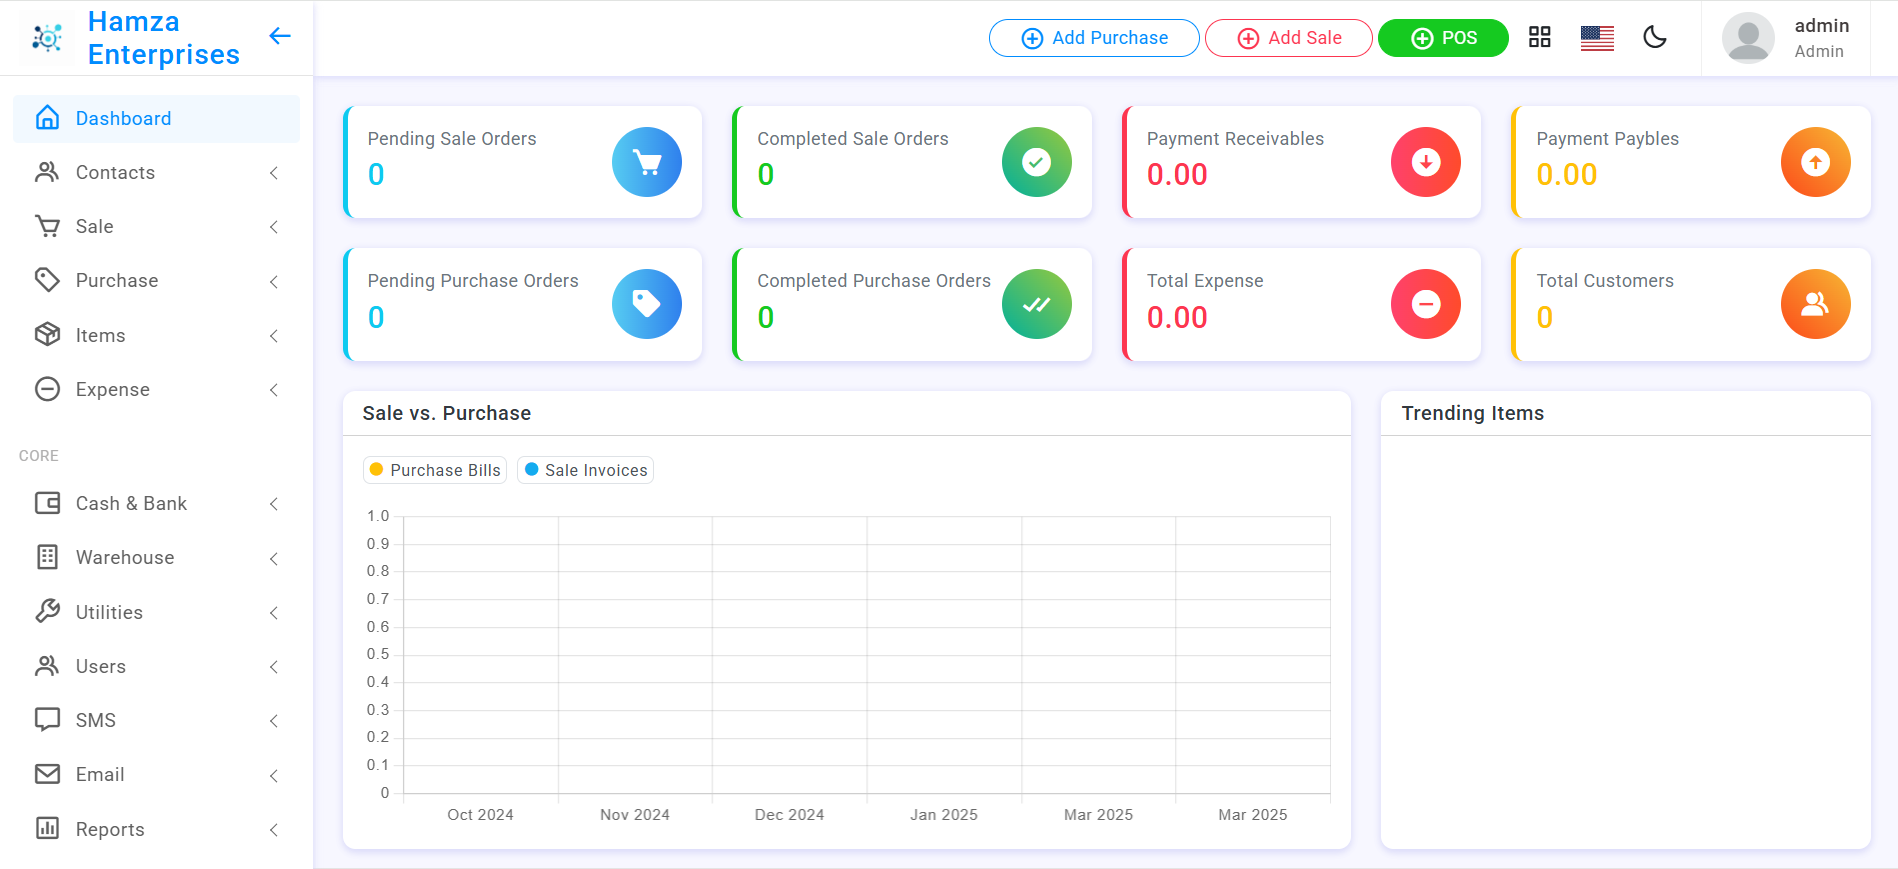Screen dimensions: 1898x869
Task: Click the Email envelope icon in sidebar
Action: pos(47,774)
